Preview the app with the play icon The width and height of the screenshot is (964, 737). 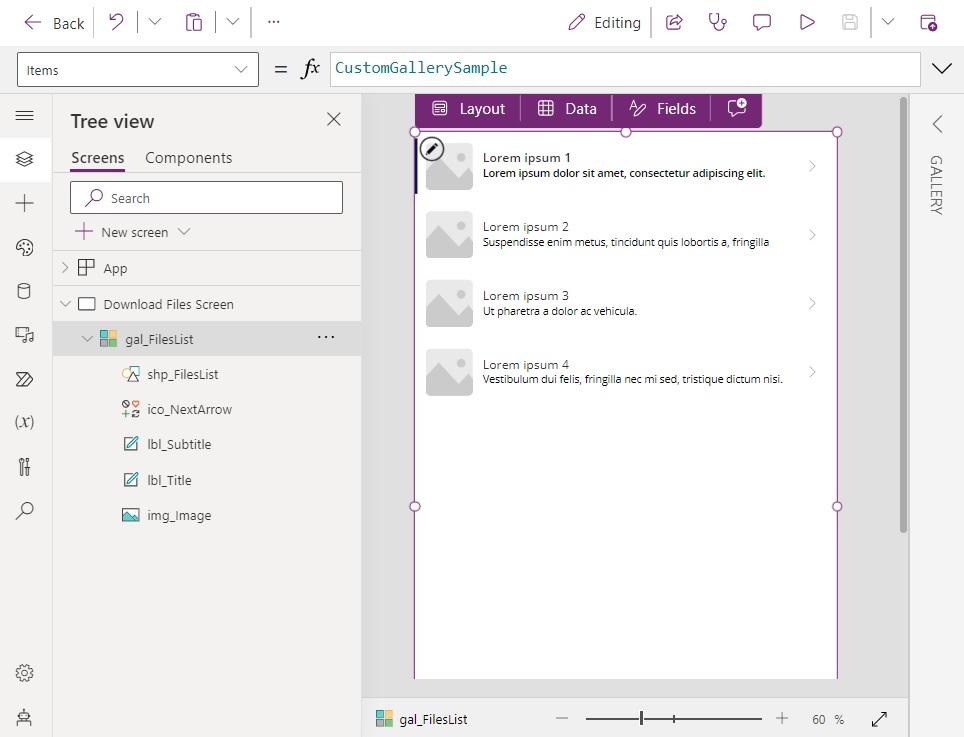click(x=807, y=22)
